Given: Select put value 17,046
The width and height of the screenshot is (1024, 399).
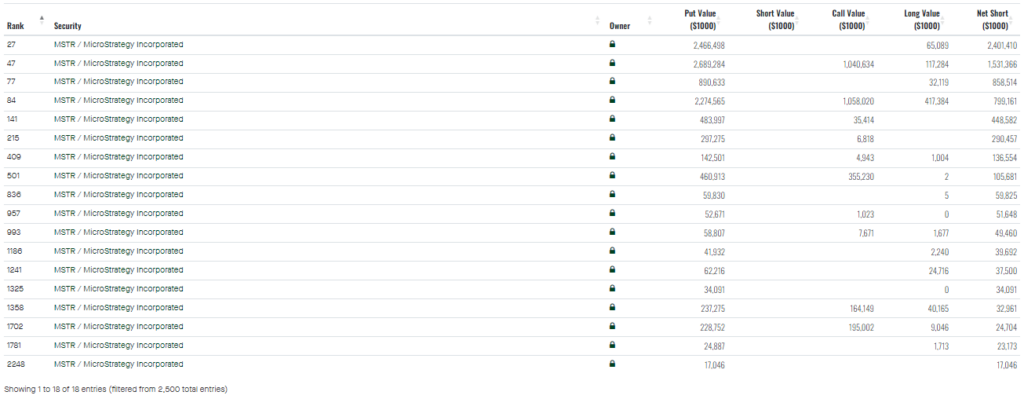Looking at the screenshot, I should tap(714, 365).
